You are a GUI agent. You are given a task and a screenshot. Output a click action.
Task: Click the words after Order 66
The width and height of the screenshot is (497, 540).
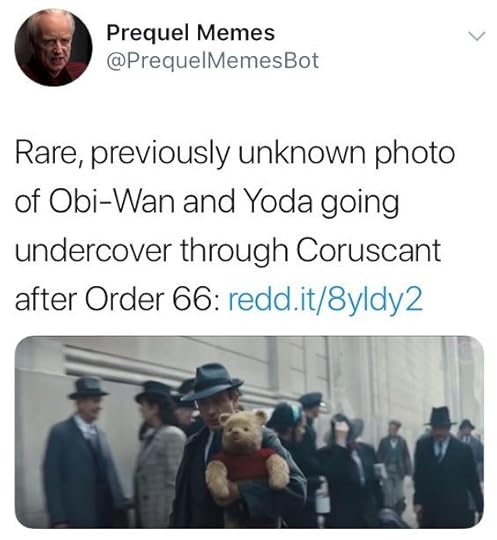pyautogui.click(x=116, y=298)
